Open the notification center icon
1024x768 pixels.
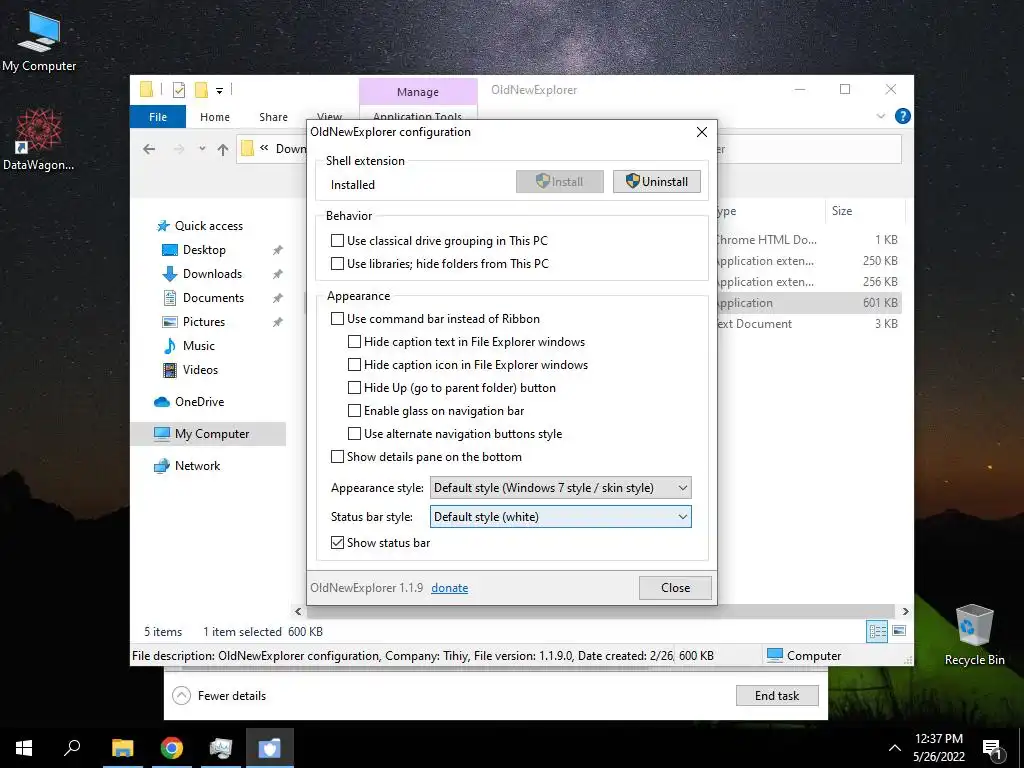pyautogui.click(x=992, y=748)
